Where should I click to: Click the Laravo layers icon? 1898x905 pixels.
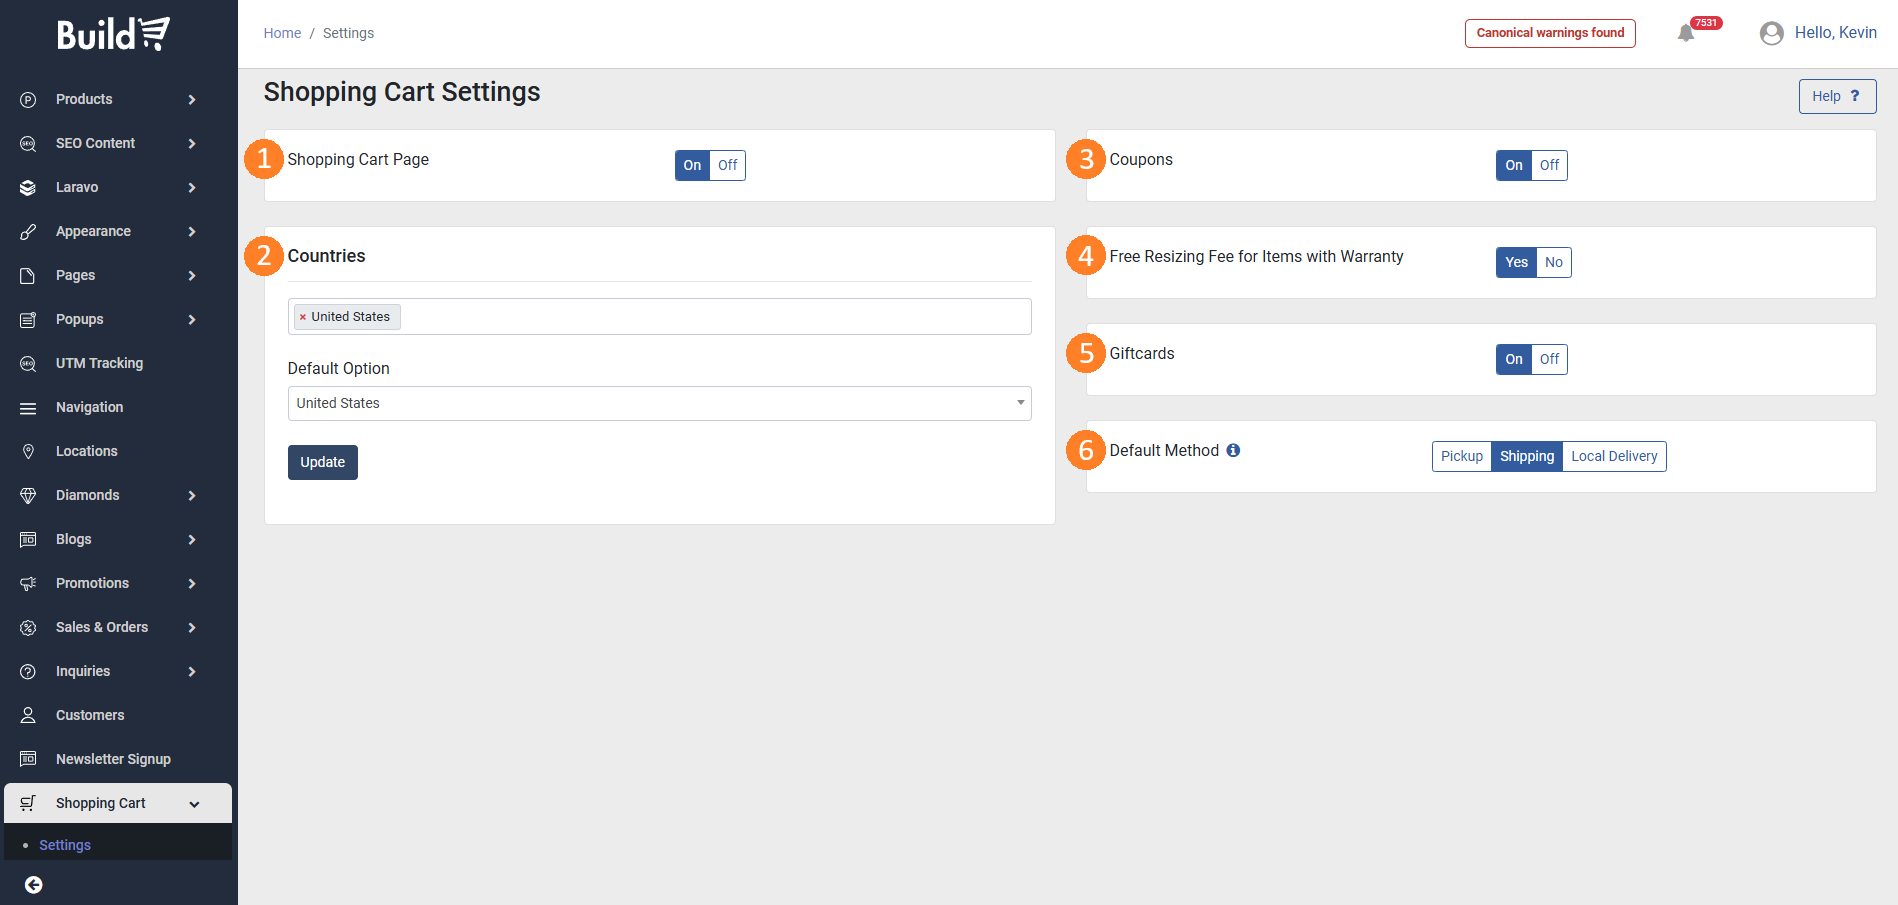pyautogui.click(x=28, y=187)
